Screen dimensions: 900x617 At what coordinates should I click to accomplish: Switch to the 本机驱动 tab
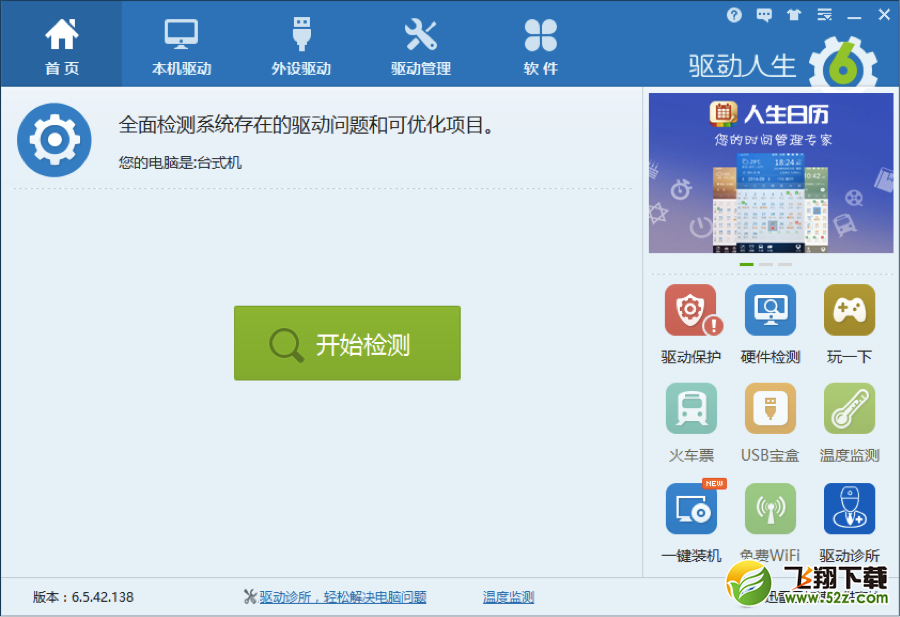[181, 45]
